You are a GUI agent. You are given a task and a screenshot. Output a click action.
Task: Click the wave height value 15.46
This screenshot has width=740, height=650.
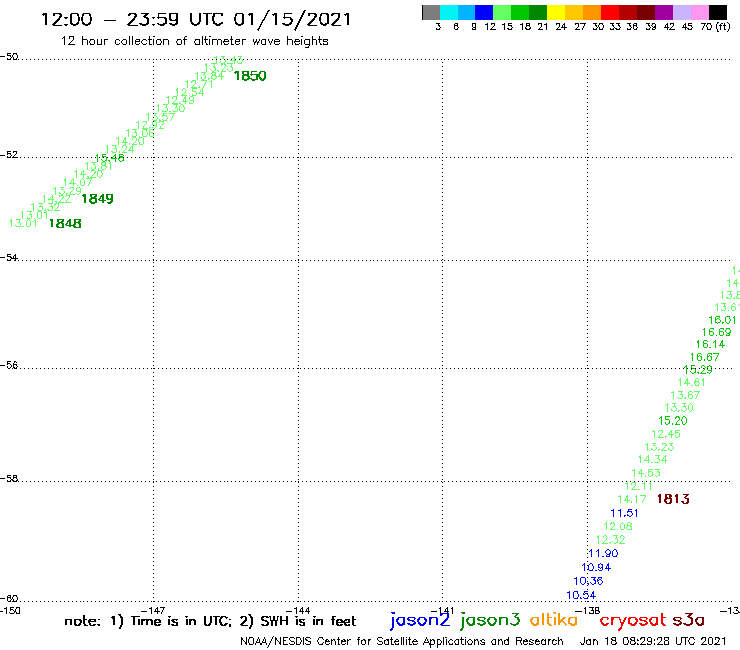(110, 158)
